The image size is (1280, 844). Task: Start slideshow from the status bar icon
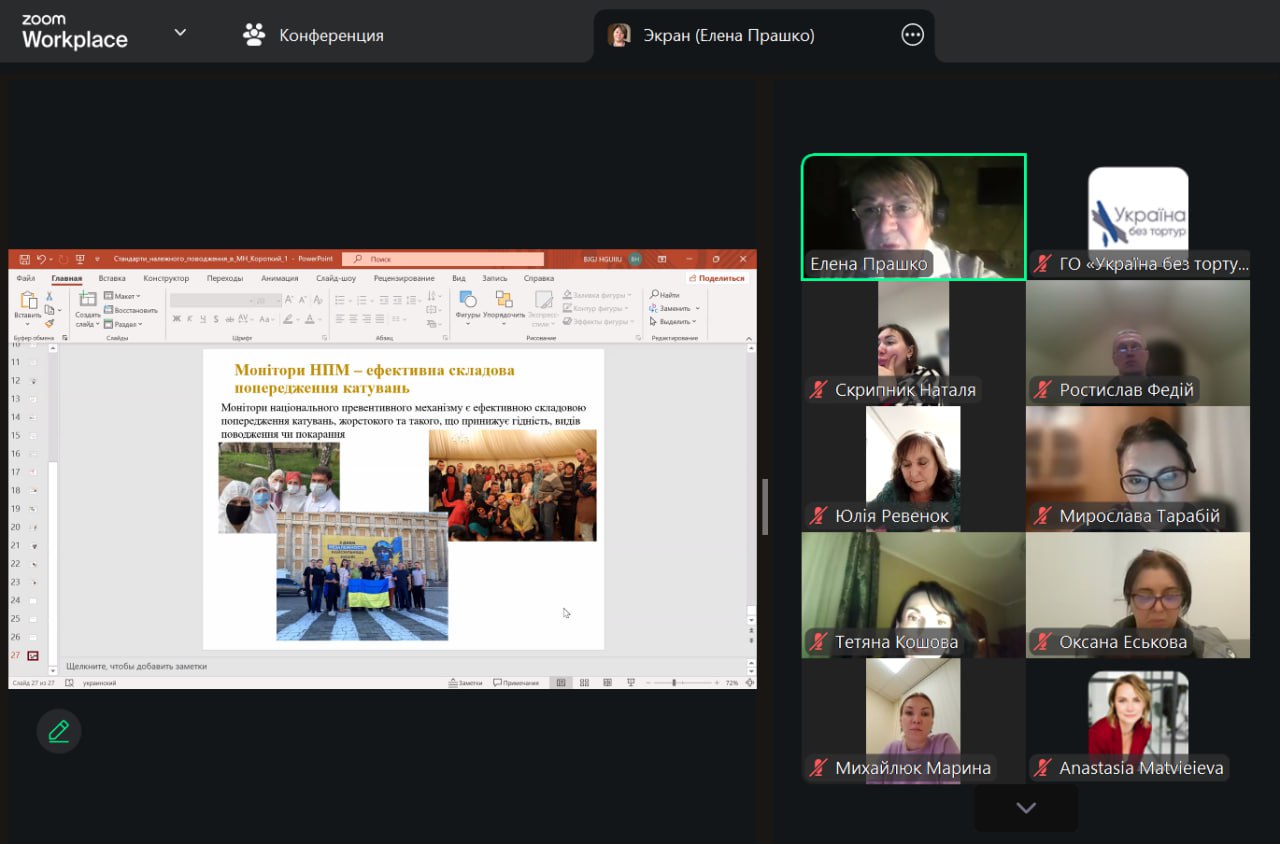click(630, 683)
